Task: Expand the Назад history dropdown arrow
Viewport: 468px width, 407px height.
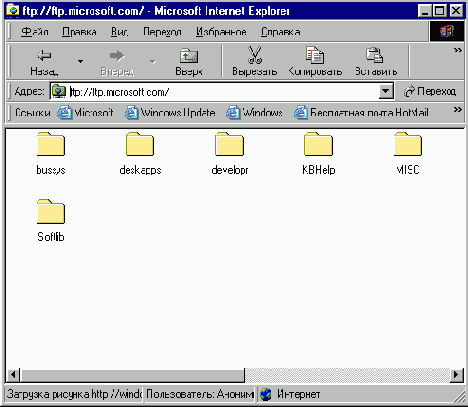Action: (x=80, y=61)
